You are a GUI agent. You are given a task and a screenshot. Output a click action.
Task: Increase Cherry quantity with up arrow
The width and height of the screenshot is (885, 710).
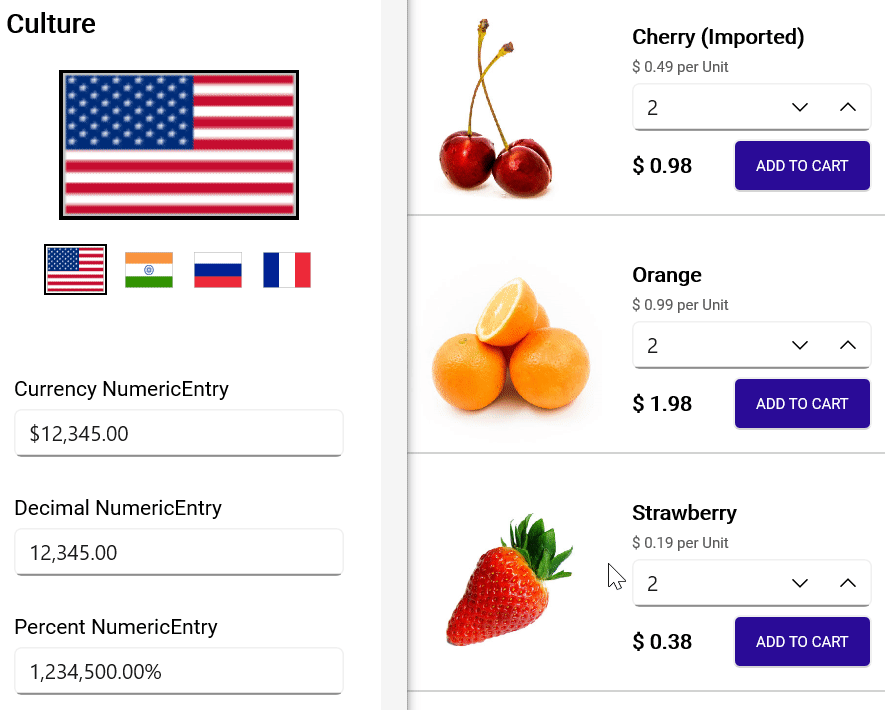(x=847, y=108)
